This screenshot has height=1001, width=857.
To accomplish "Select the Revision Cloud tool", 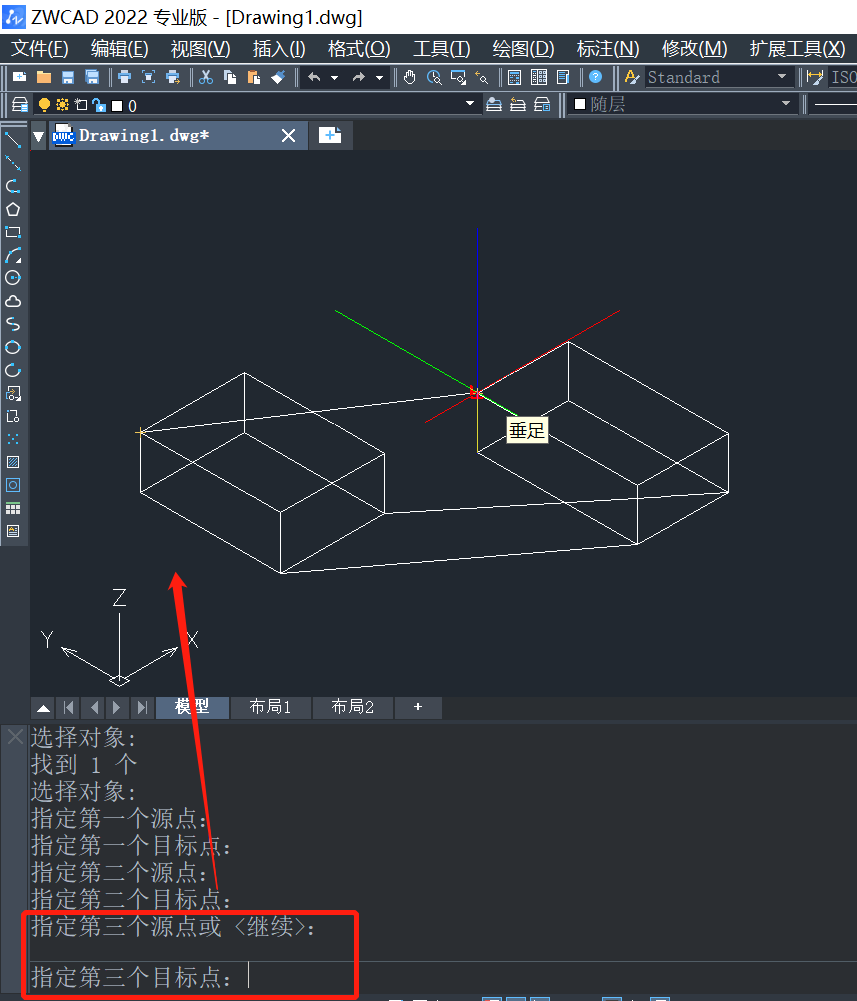I will pos(13,301).
